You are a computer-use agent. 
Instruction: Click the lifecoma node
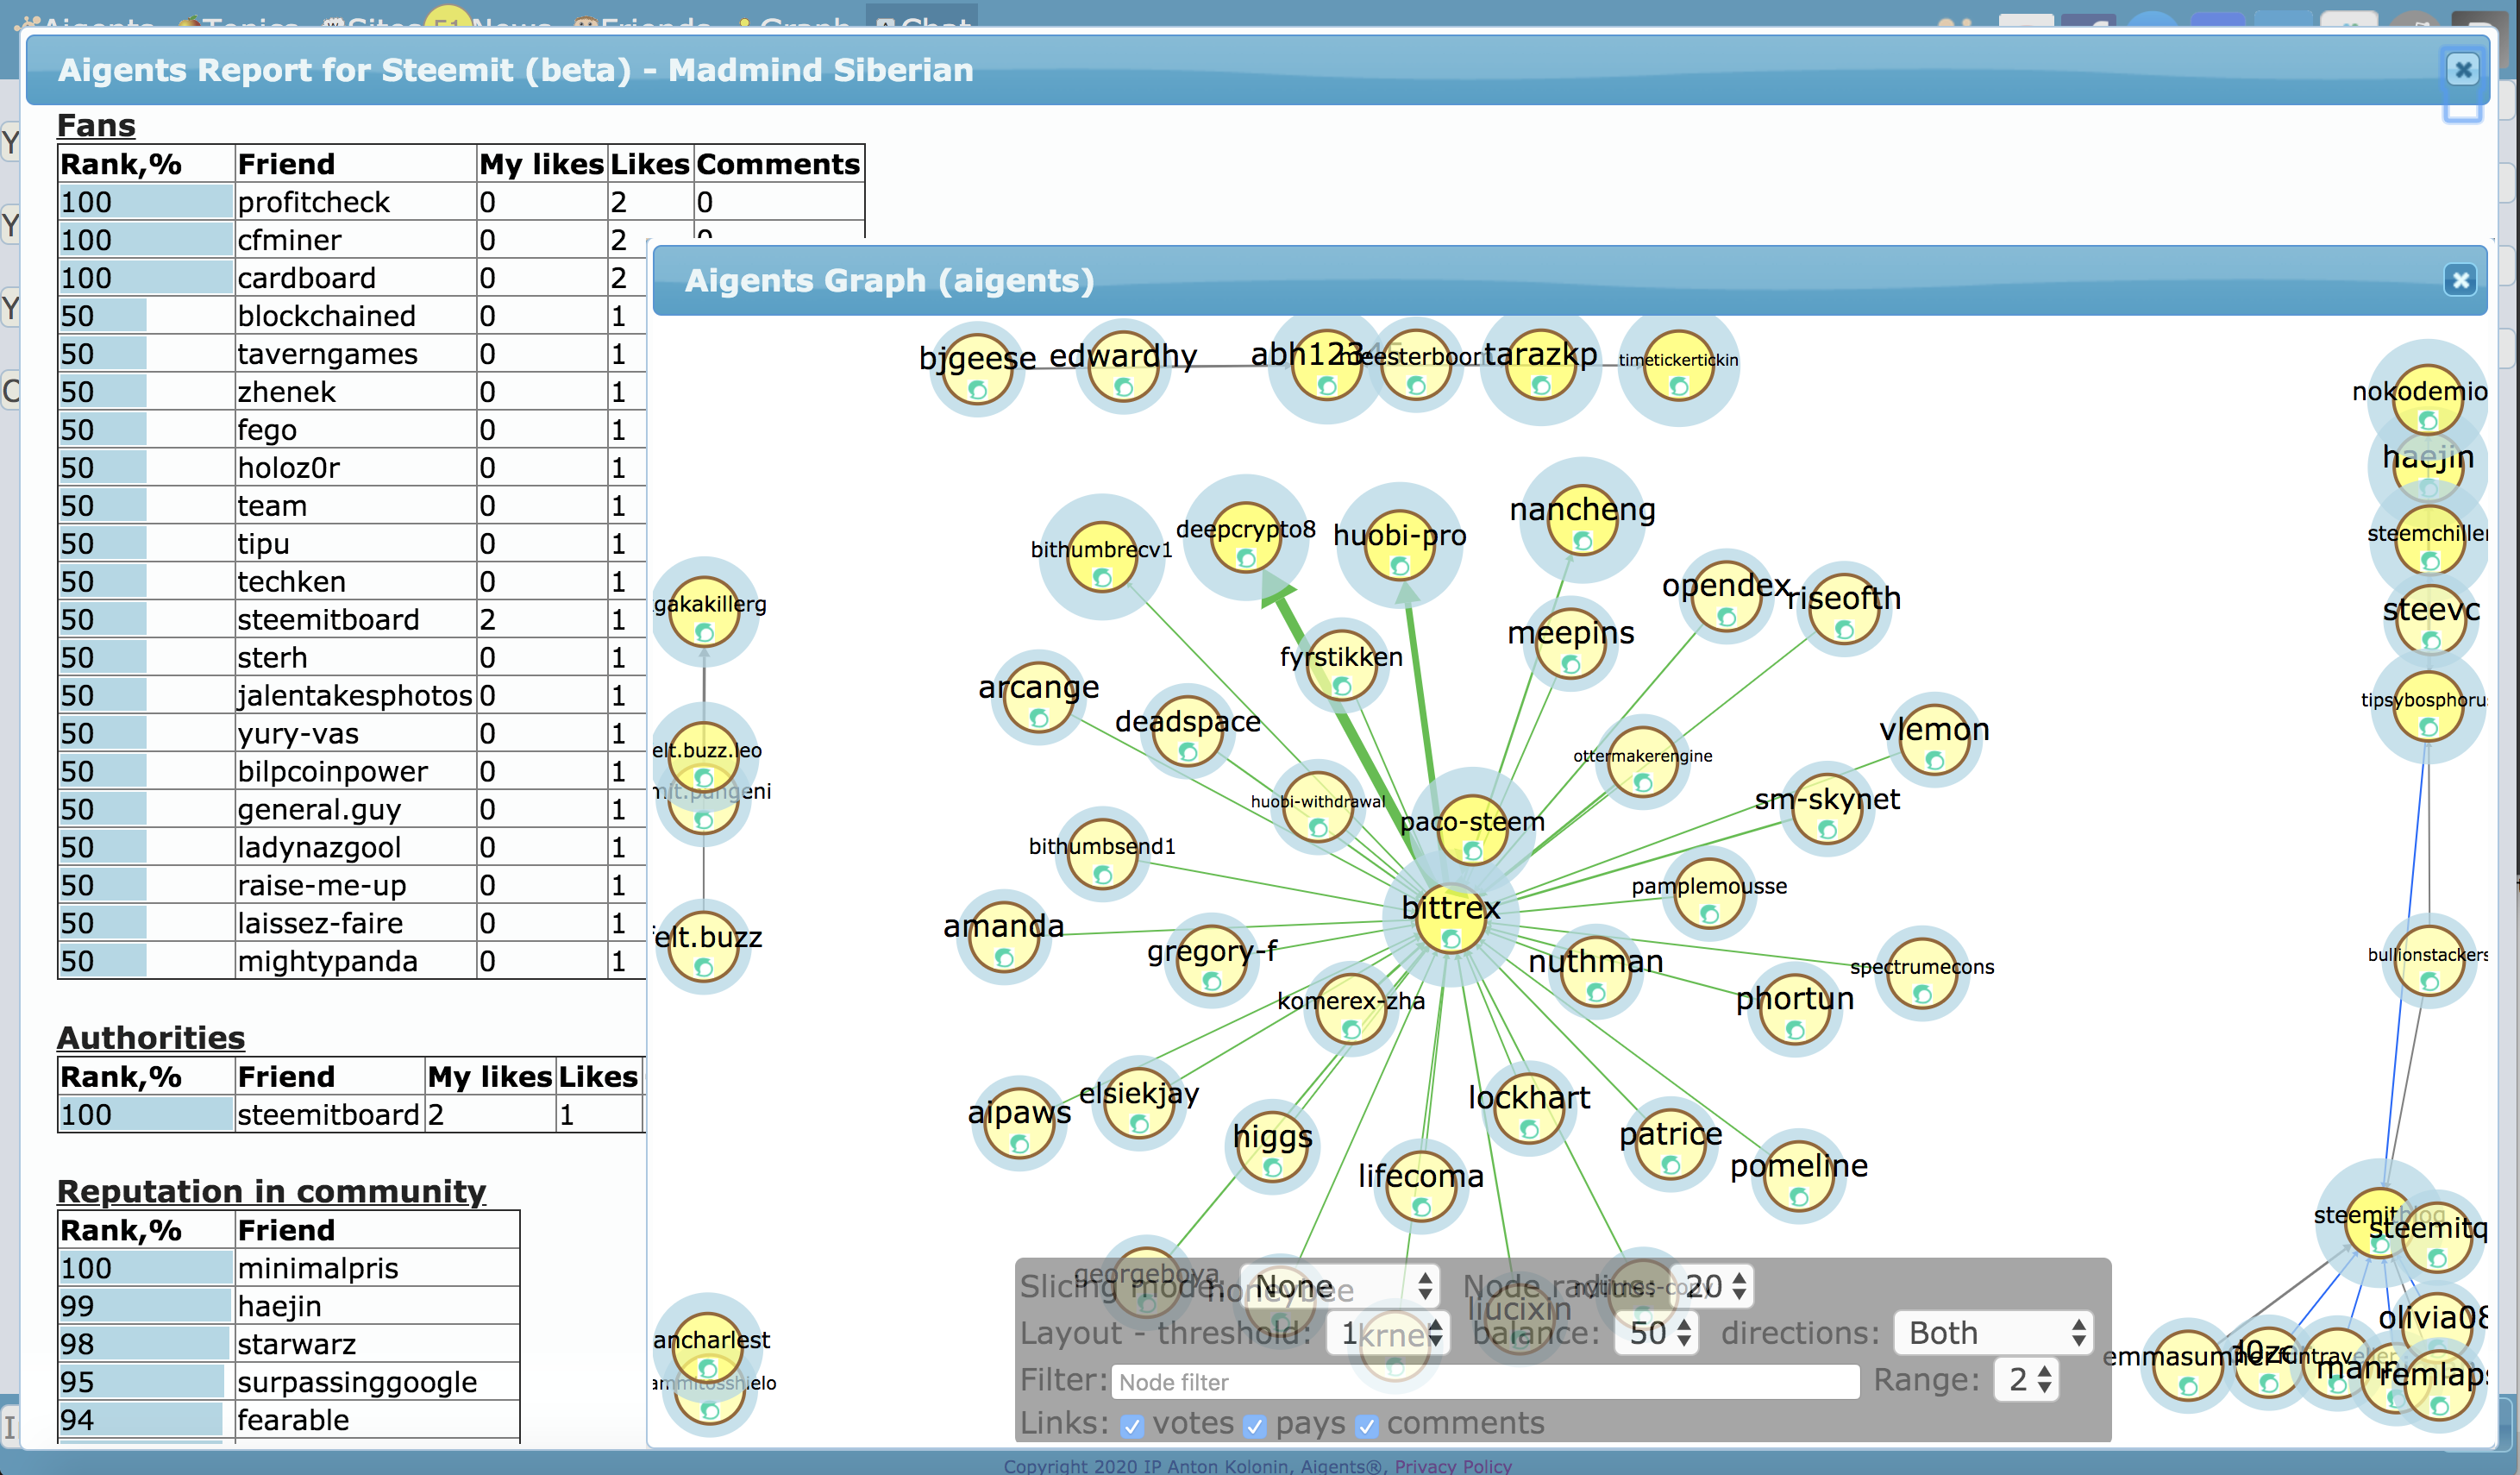1421,1186
